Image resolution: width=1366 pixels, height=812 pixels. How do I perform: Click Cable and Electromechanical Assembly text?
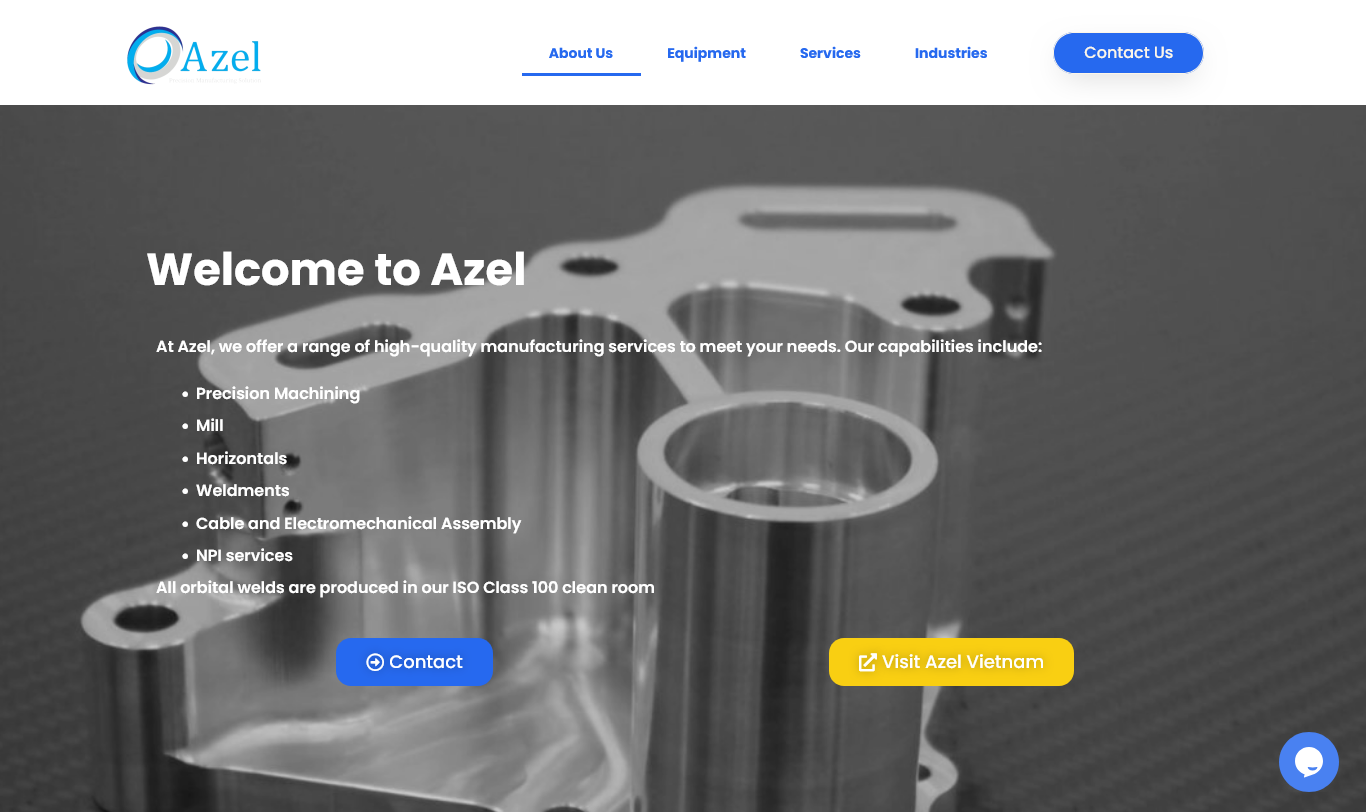tap(358, 523)
